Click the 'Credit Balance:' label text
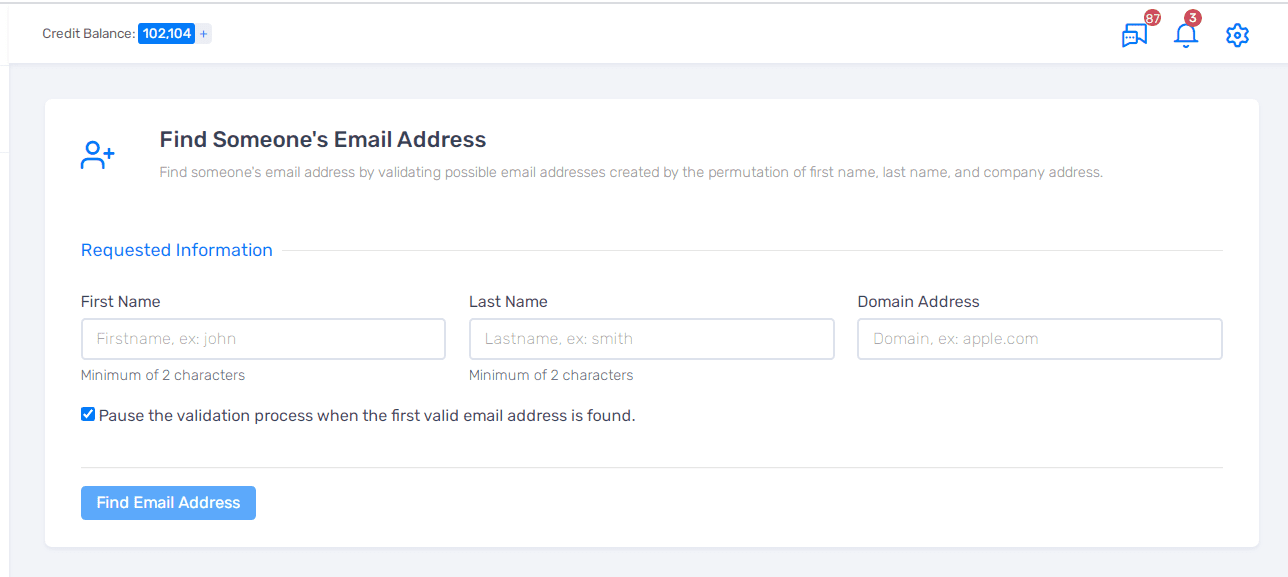This screenshot has height=577, width=1288. coord(88,34)
